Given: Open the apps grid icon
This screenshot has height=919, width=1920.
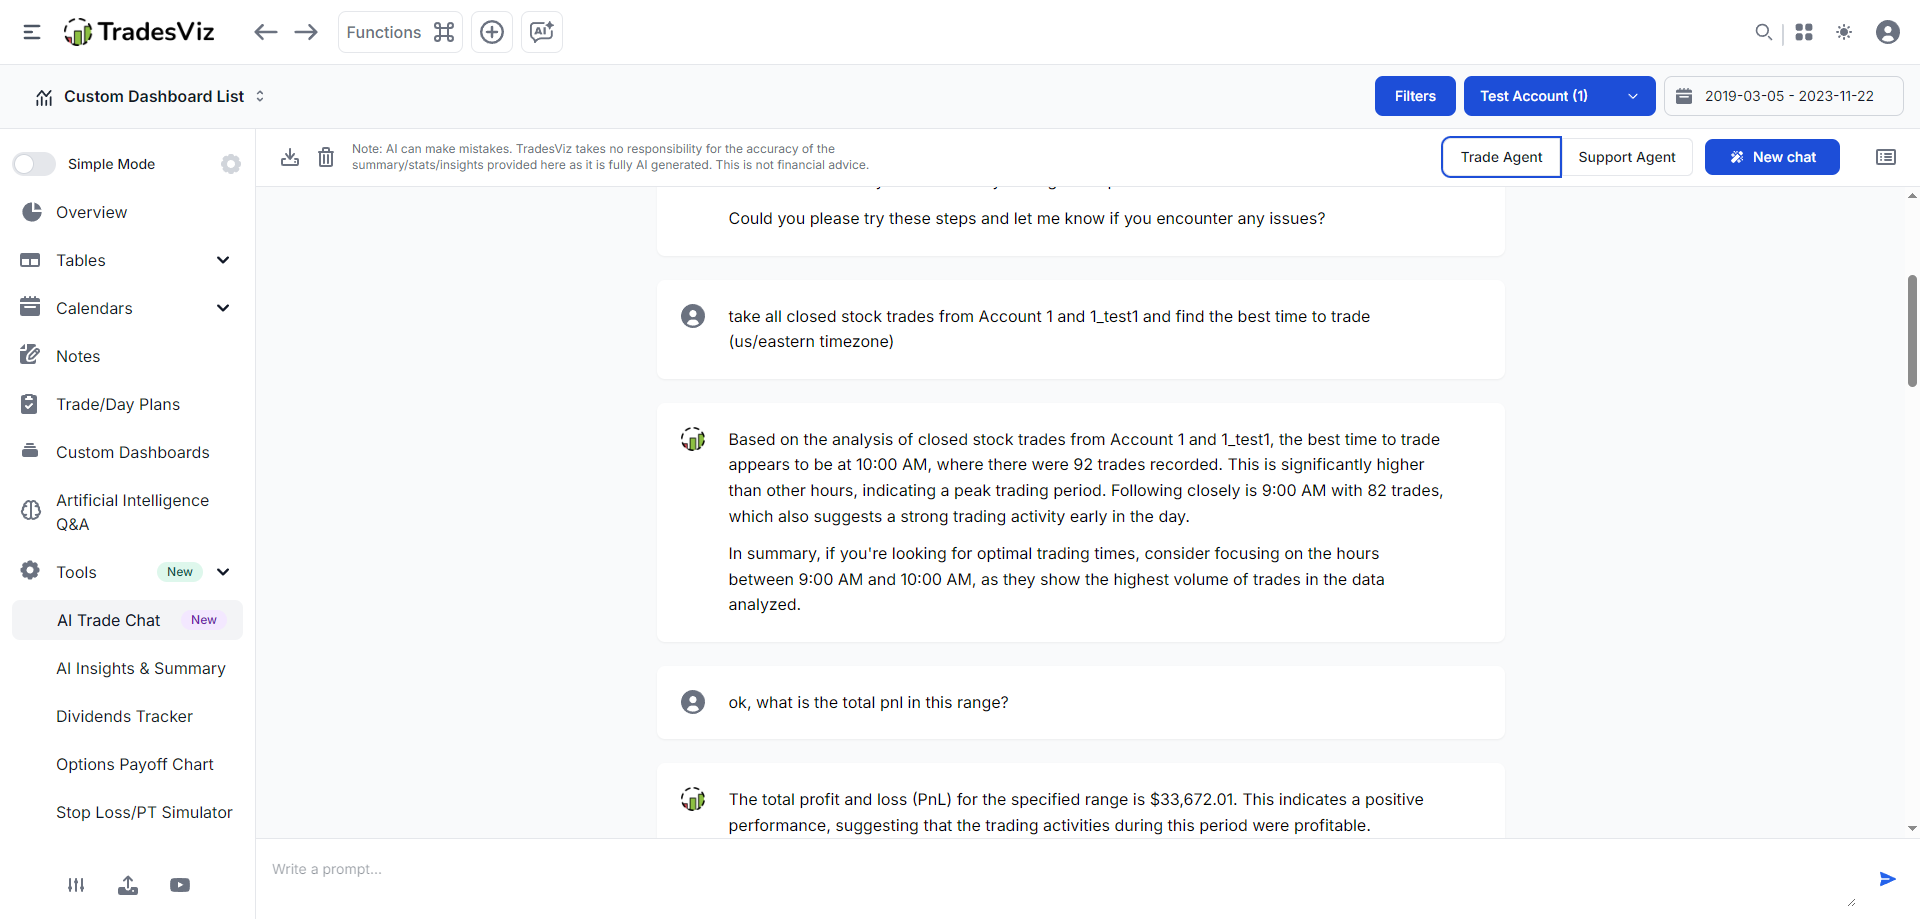Looking at the screenshot, I should point(1804,32).
